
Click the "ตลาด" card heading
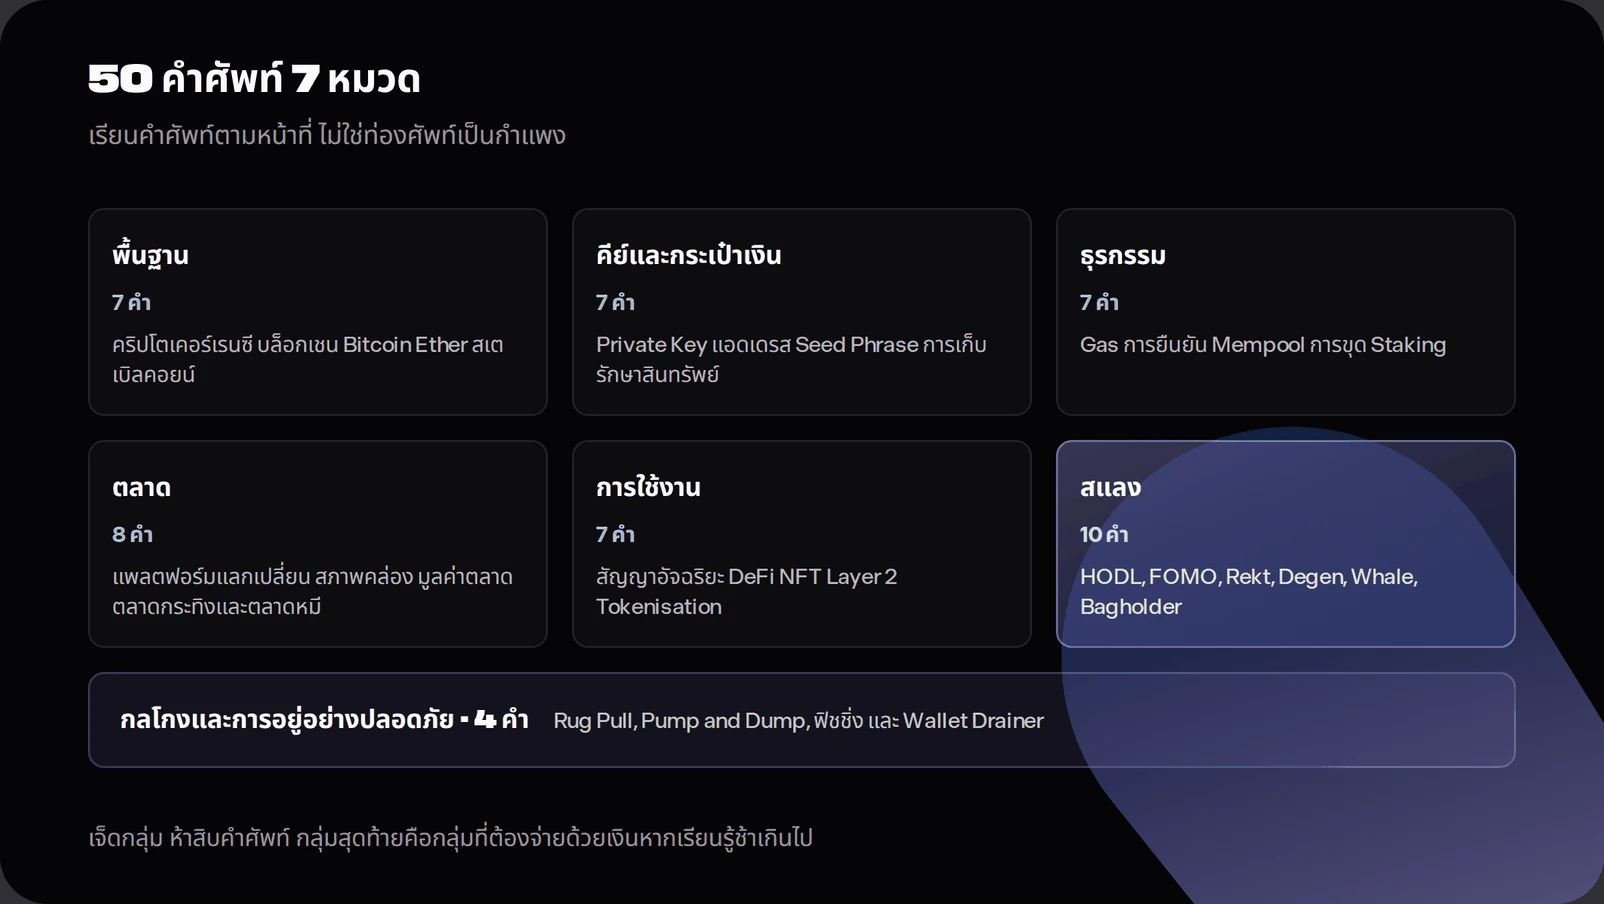click(141, 487)
